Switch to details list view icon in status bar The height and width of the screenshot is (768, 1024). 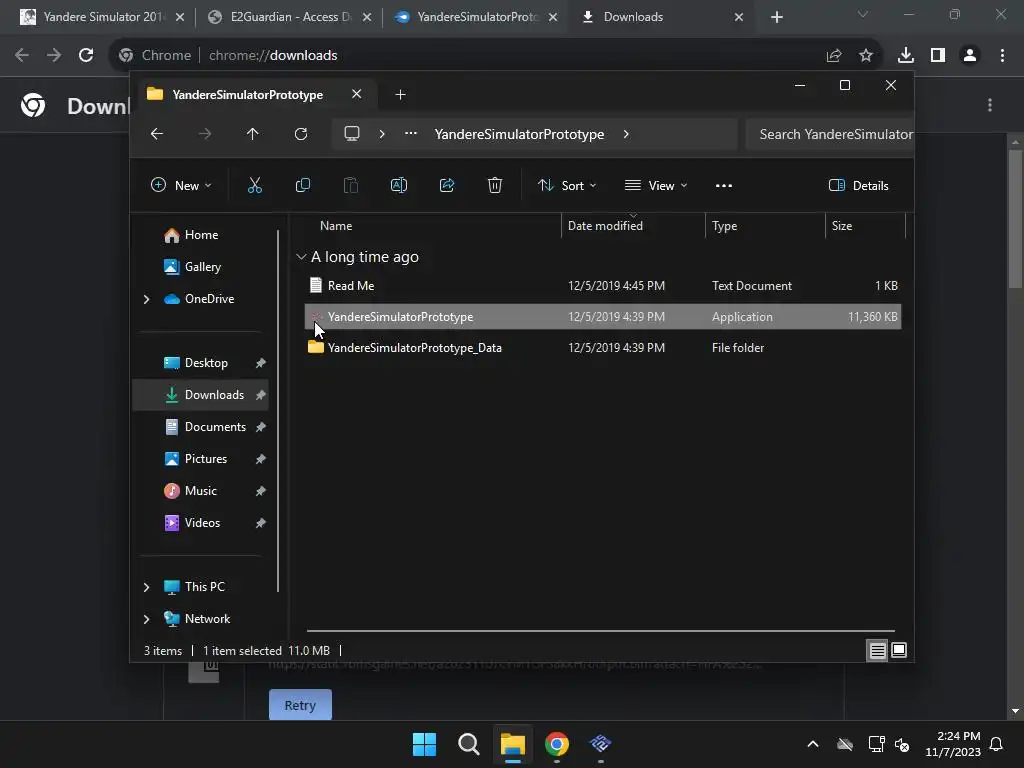(x=877, y=650)
